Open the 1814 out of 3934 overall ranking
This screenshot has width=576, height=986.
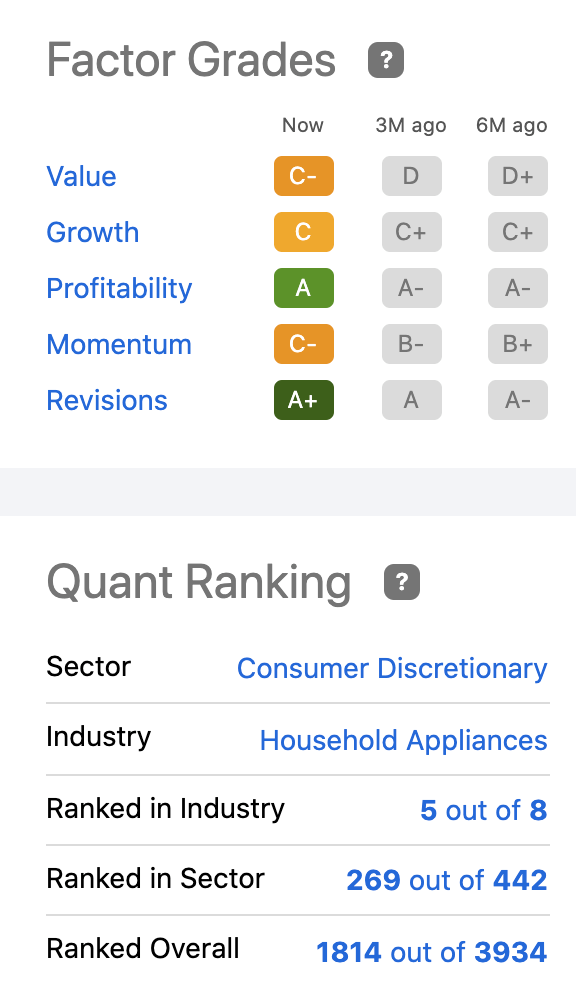coord(431,953)
